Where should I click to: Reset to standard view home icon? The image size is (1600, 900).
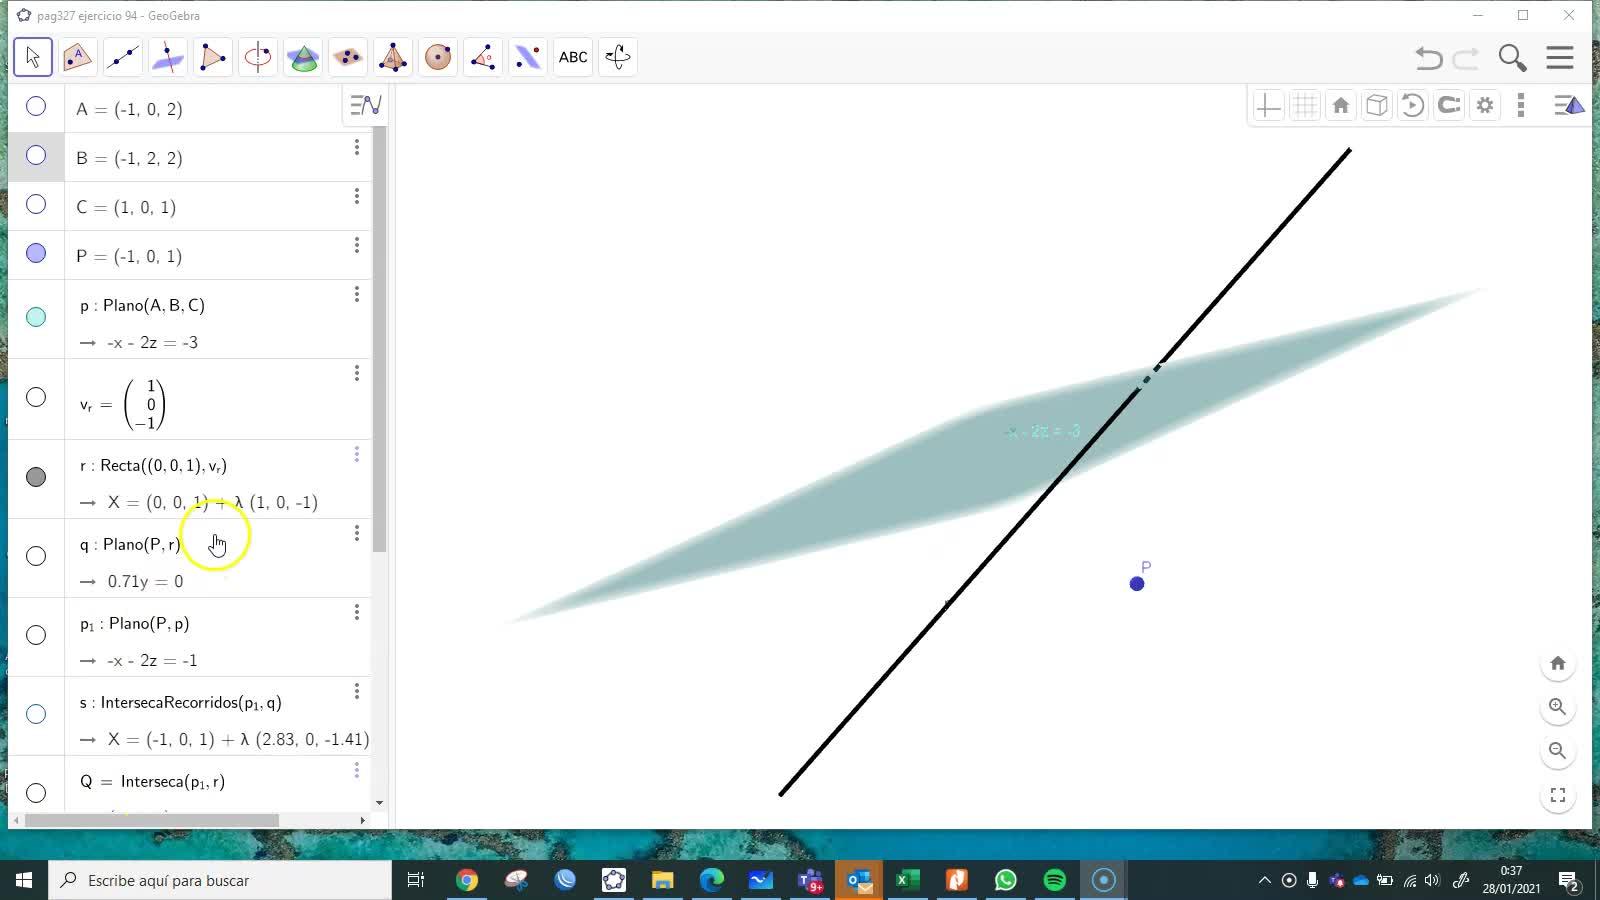[x=1341, y=106]
